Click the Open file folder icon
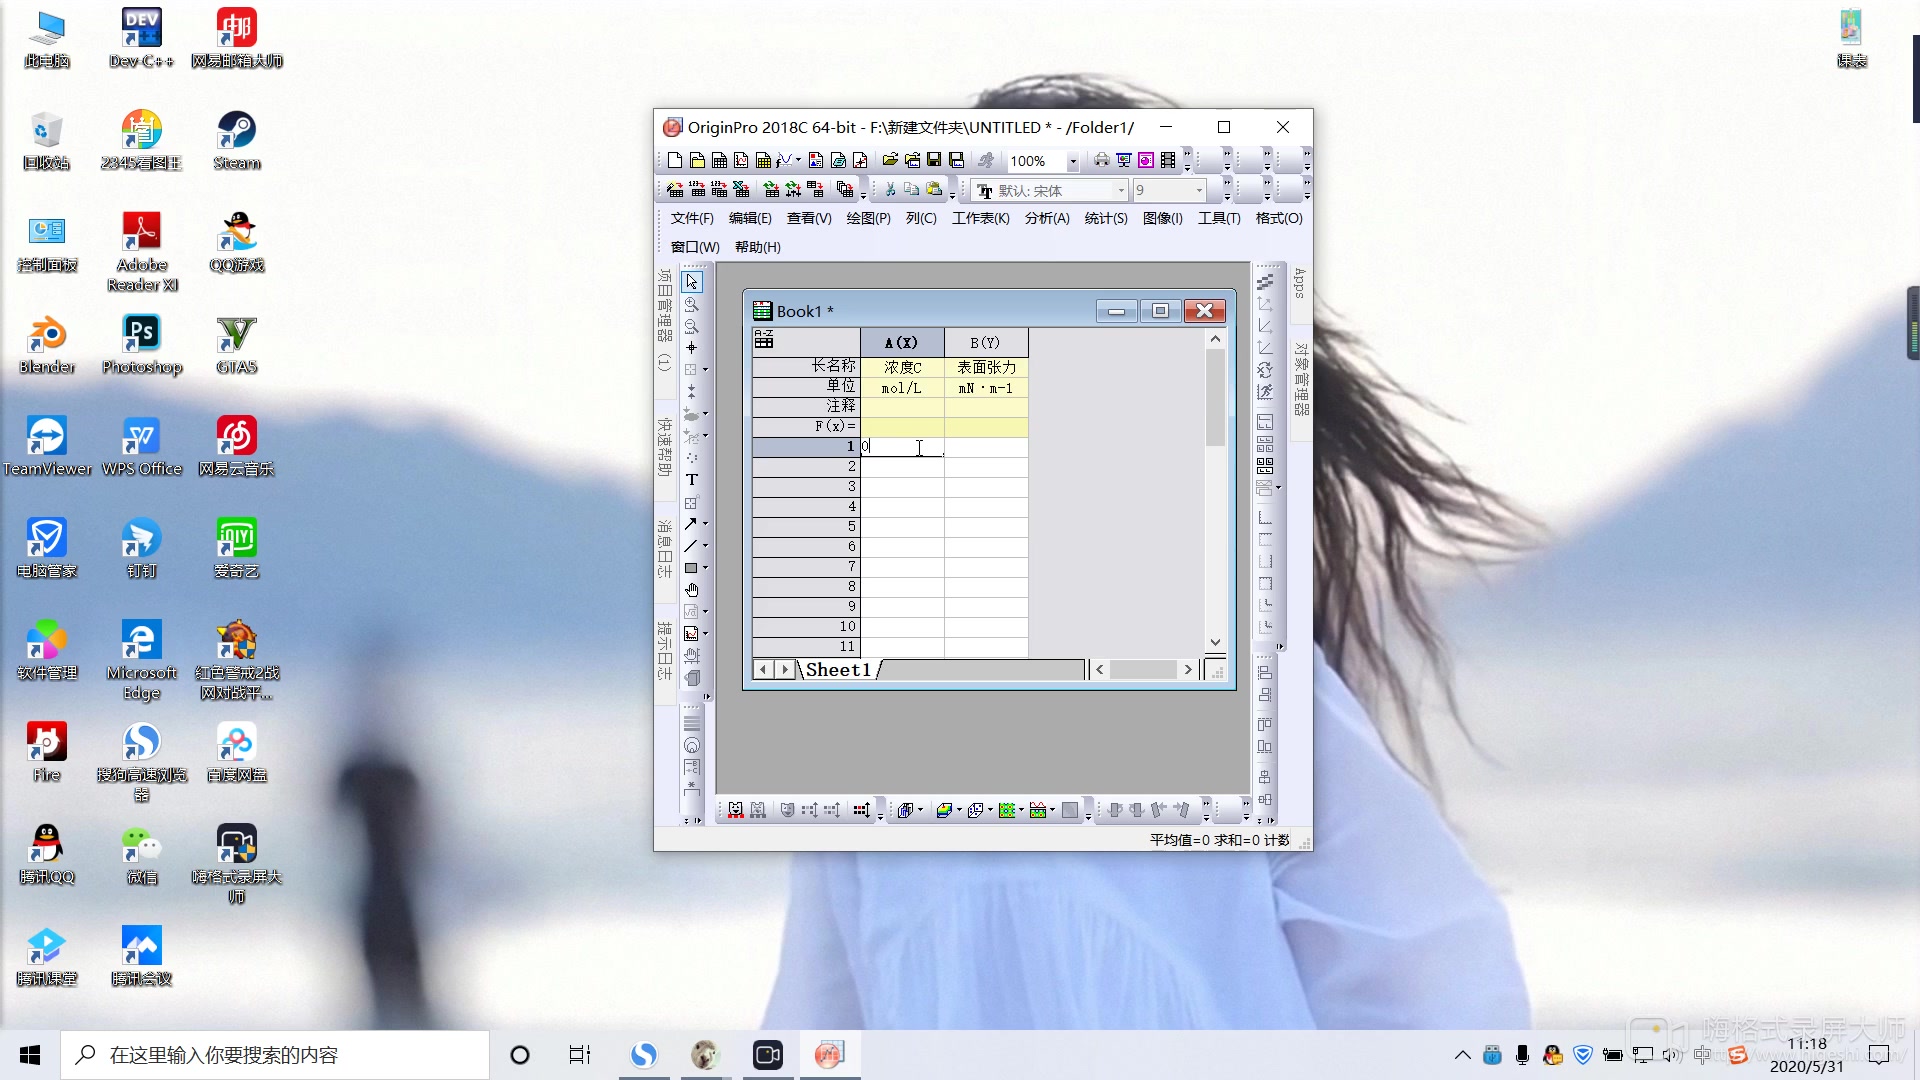Image resolution: width=1920 pixels, height=1080 pixels. (889, 160)
